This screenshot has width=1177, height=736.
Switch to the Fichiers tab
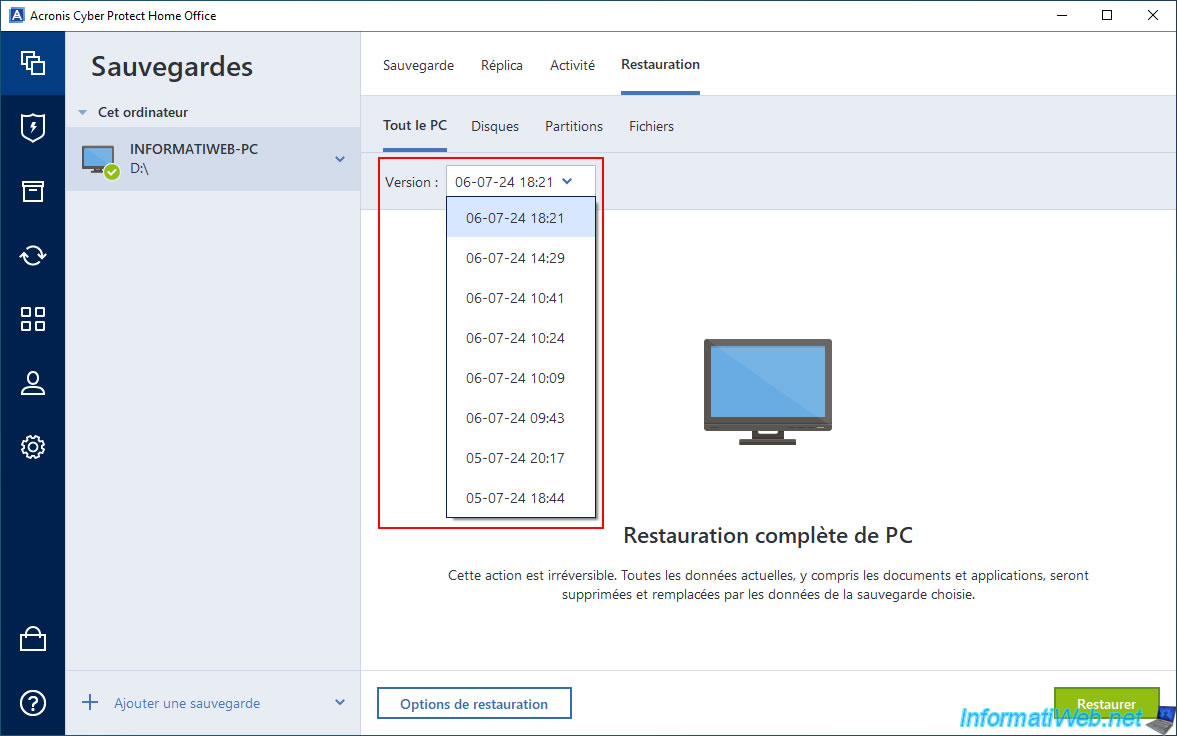tap(651, 126)
